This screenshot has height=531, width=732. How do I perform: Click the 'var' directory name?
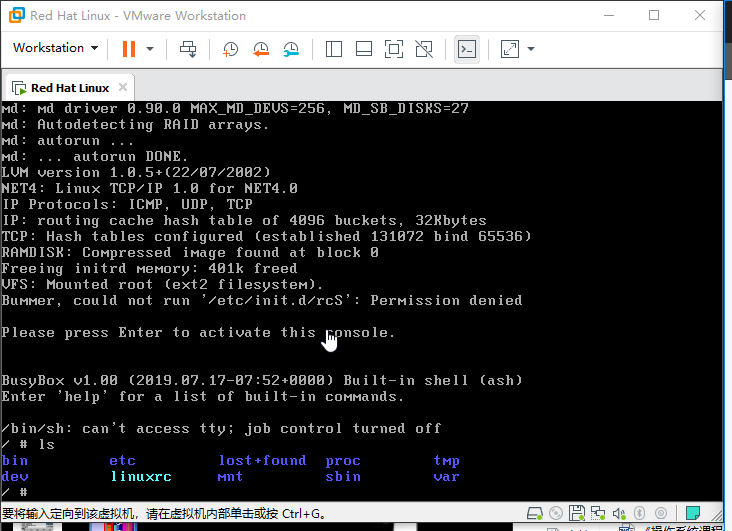click(x=447, y=477)
